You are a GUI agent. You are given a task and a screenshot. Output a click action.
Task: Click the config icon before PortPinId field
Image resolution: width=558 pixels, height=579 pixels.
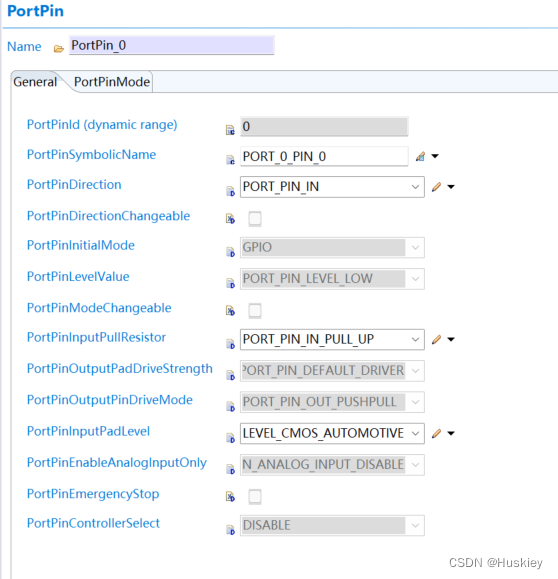[230, 130]
